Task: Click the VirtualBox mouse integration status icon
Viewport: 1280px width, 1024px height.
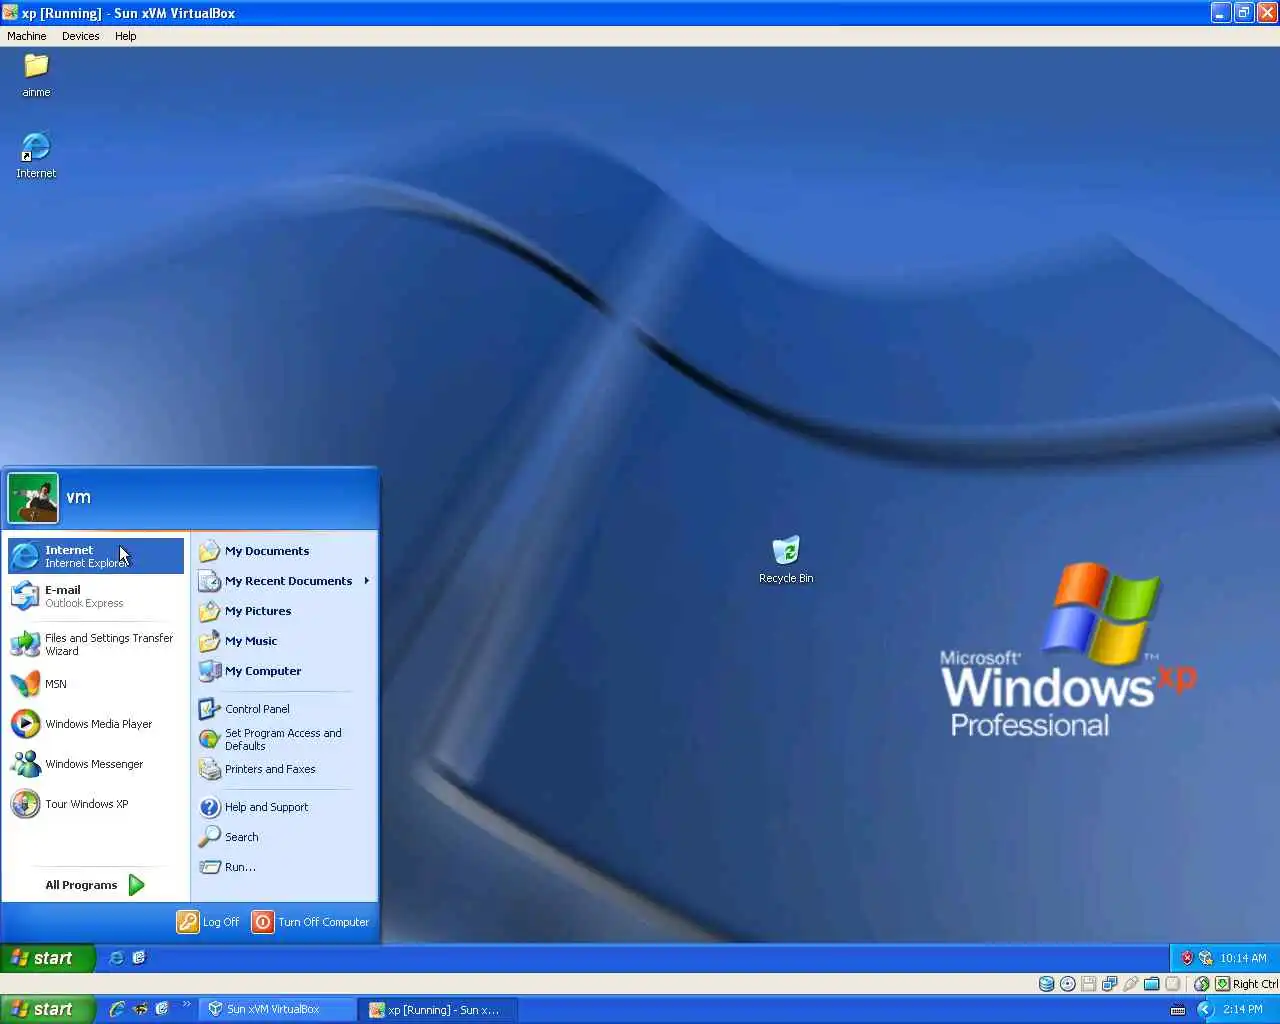Action: [x=1201, y=984]
